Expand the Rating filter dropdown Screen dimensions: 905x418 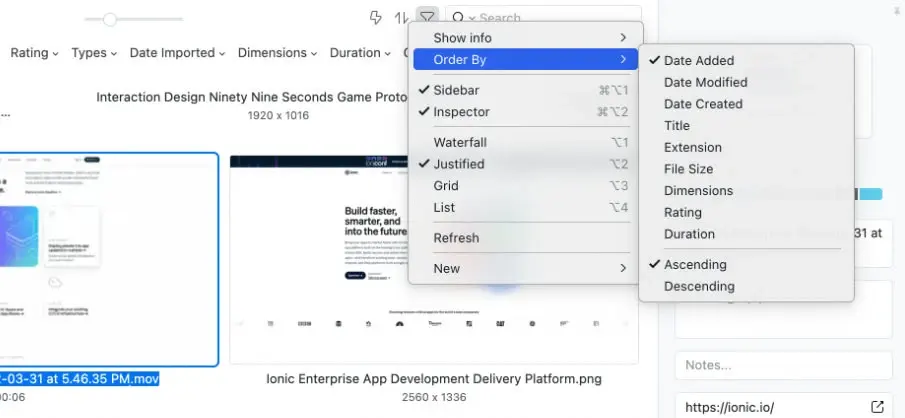pyautogui.click(x=34, y=53)
